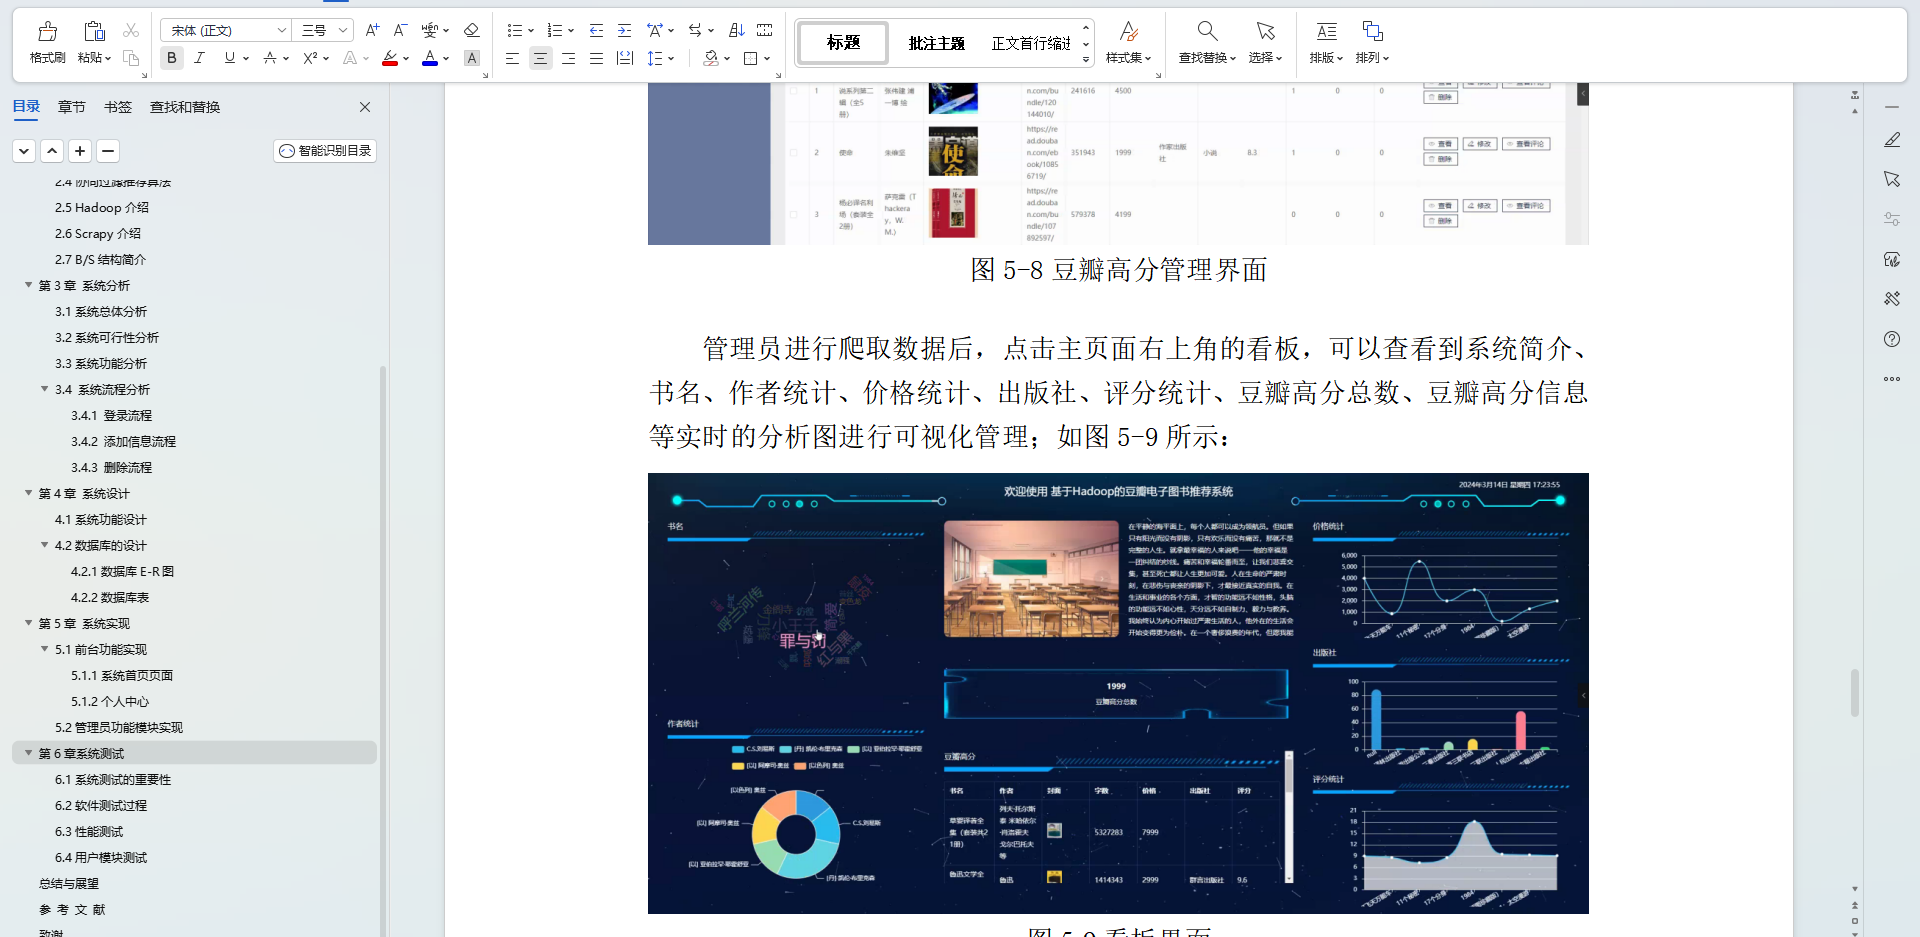The image size is (1920, 937).
Task: Collapse the 4.2 数据库的设计 outline node
Action: click(x=44, y=545)
